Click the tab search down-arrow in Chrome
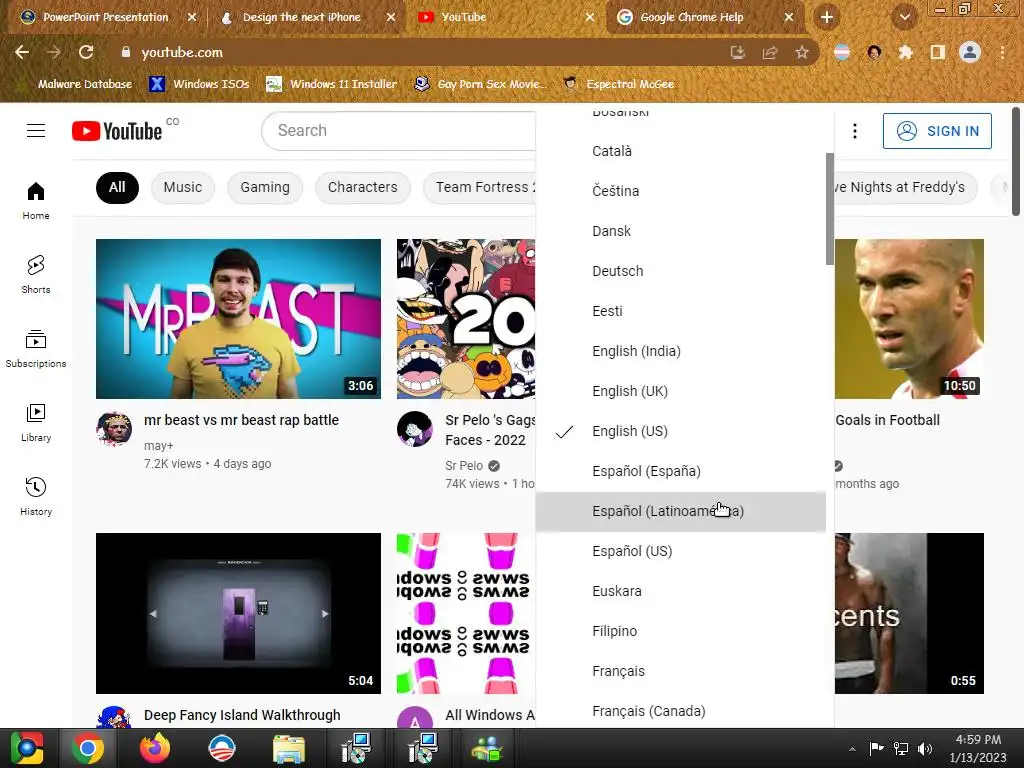 pyautogui.click(x=905, y=17)
